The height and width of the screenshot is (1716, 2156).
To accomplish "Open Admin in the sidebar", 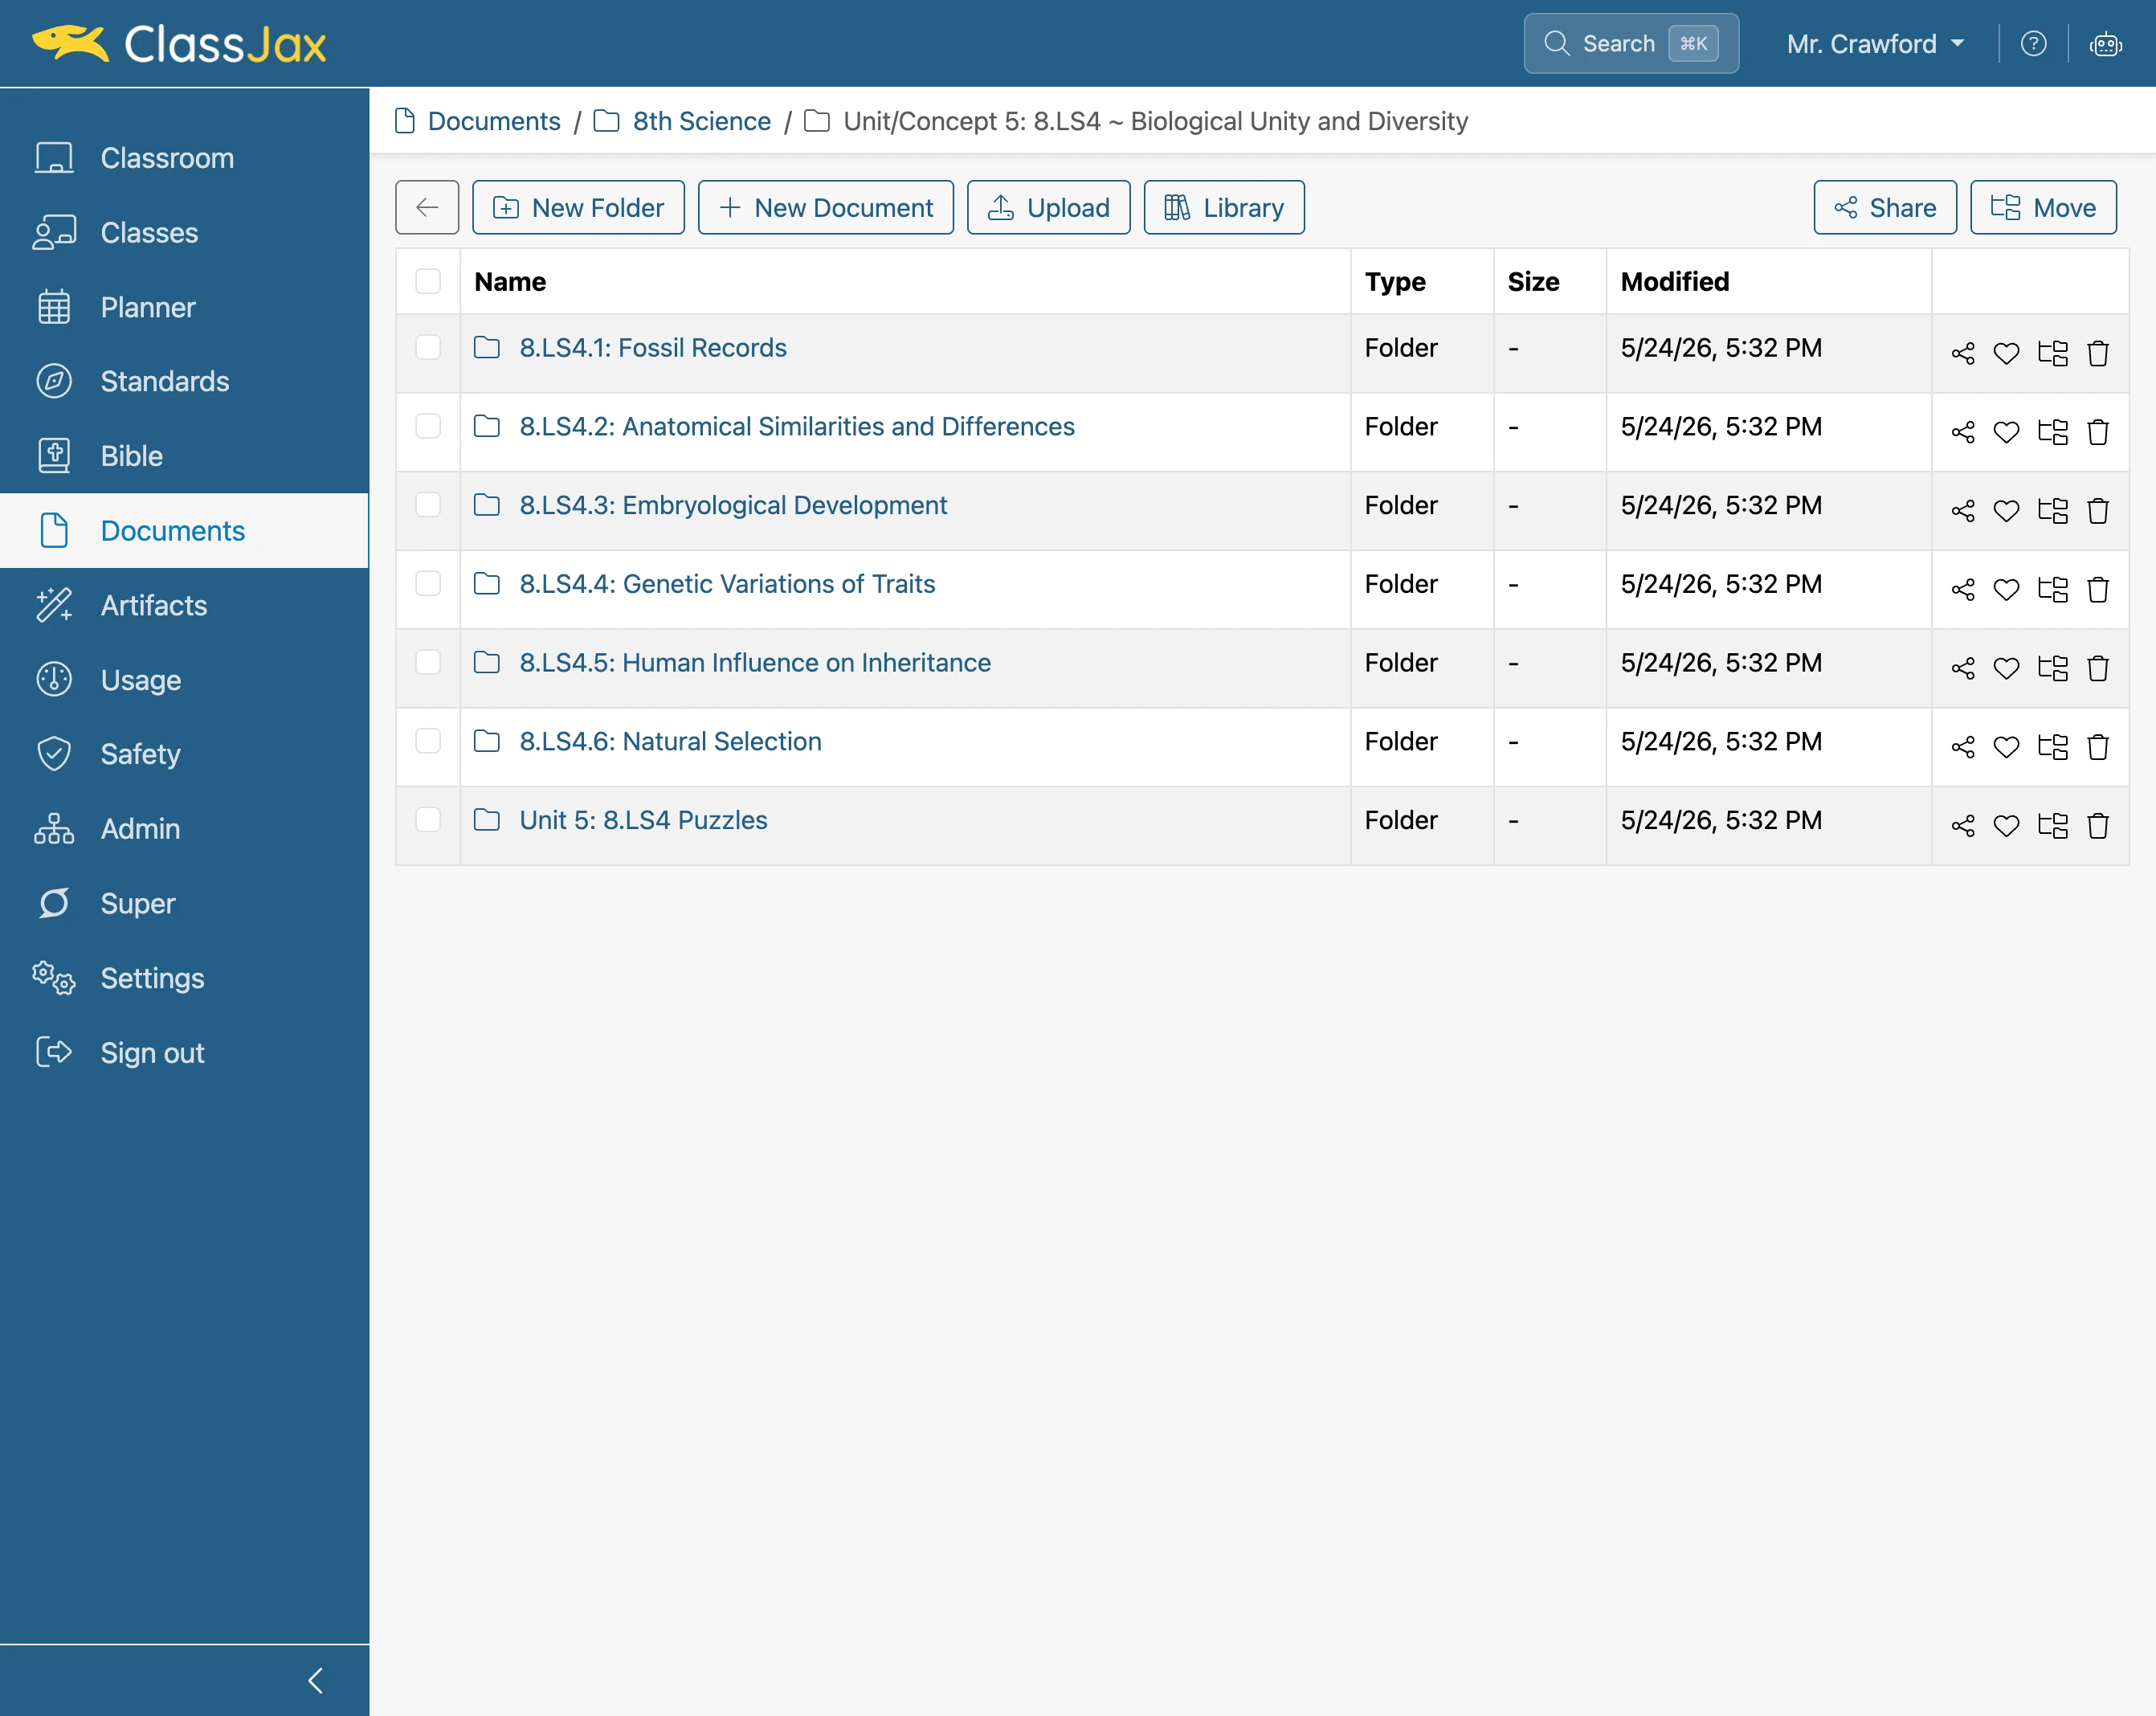I will coord(185,829).
